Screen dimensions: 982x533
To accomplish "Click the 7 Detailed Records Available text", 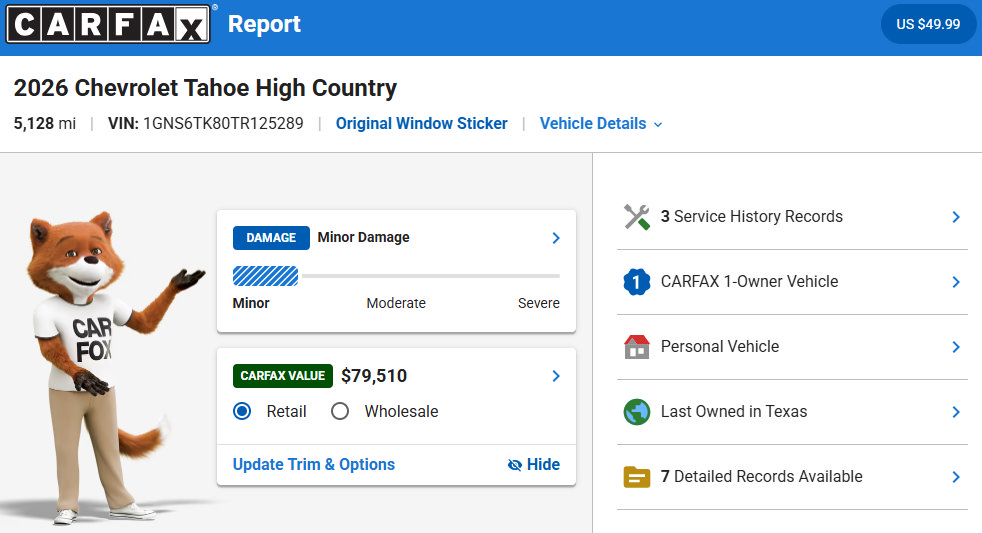I will 762,477.
